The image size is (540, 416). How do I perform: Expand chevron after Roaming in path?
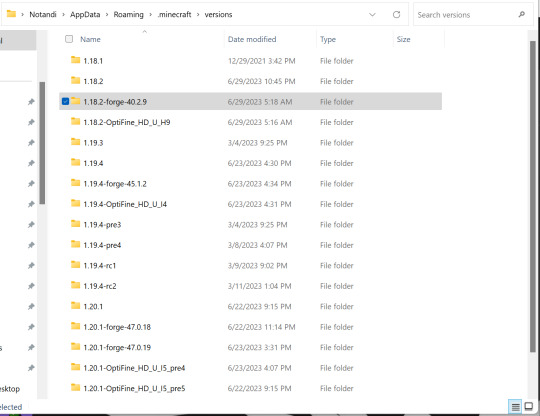click(x=150, y=14)
